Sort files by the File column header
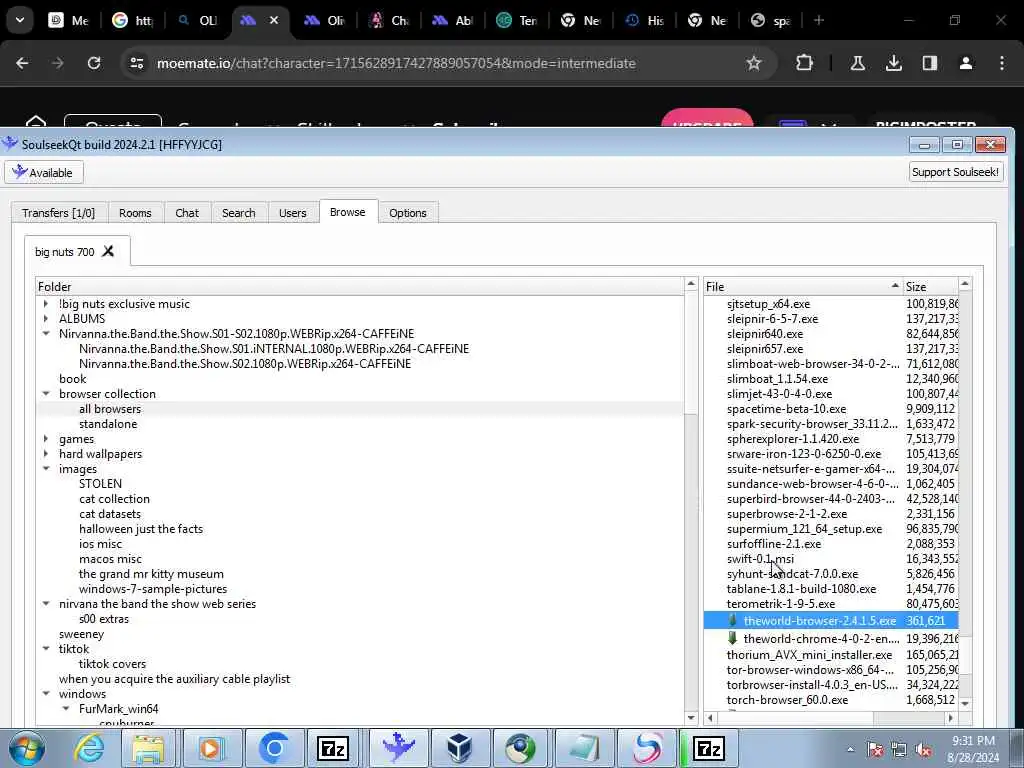This screenshot has height=768, width=1024. coord(803,286)
